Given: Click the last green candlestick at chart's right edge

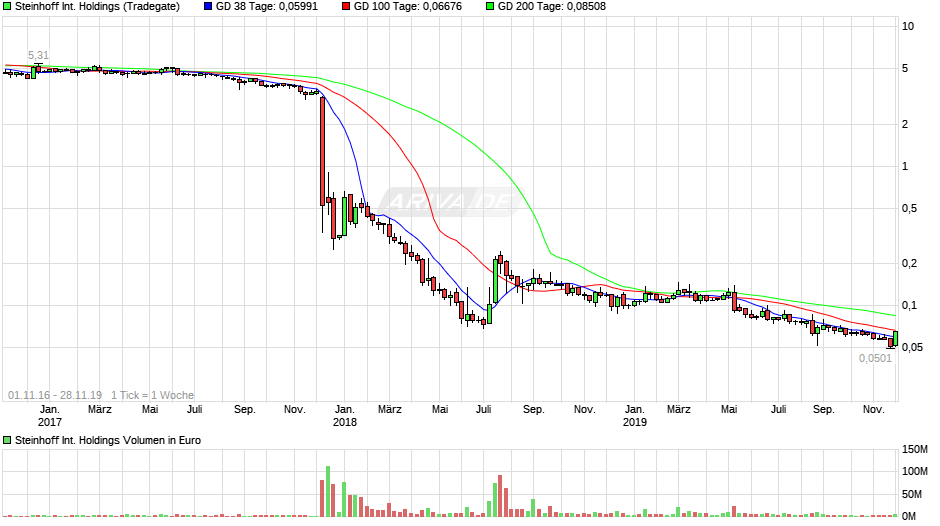Looking at the screenshot, I should (896, 338).
